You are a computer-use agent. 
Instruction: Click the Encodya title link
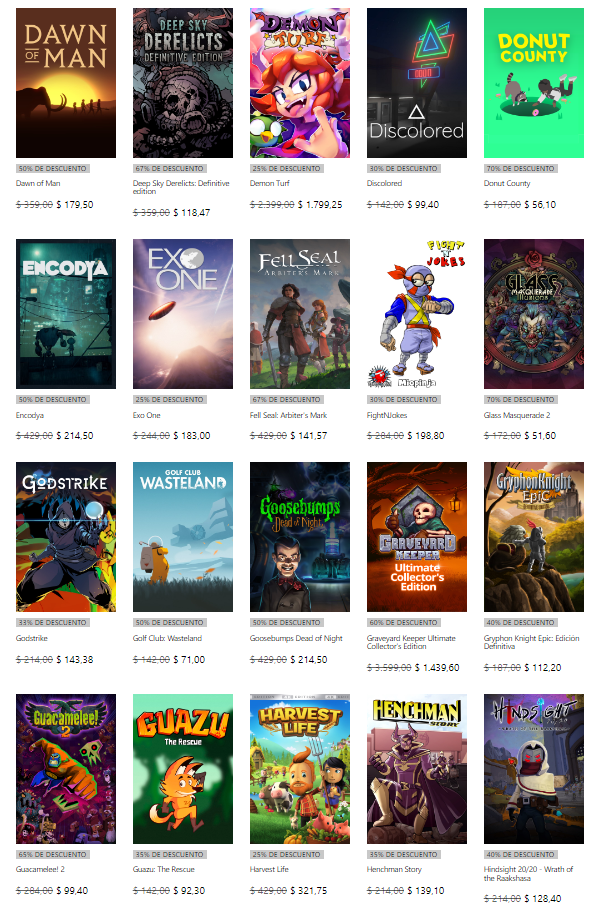tap(30, 415)
